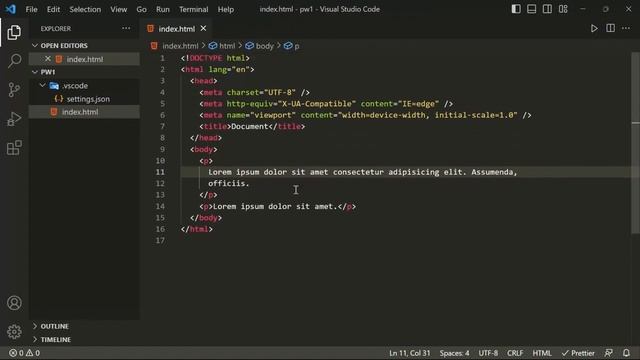The image size is (640, 360).
Task: Click the p breadcrumb item
Action: [297, 46]
